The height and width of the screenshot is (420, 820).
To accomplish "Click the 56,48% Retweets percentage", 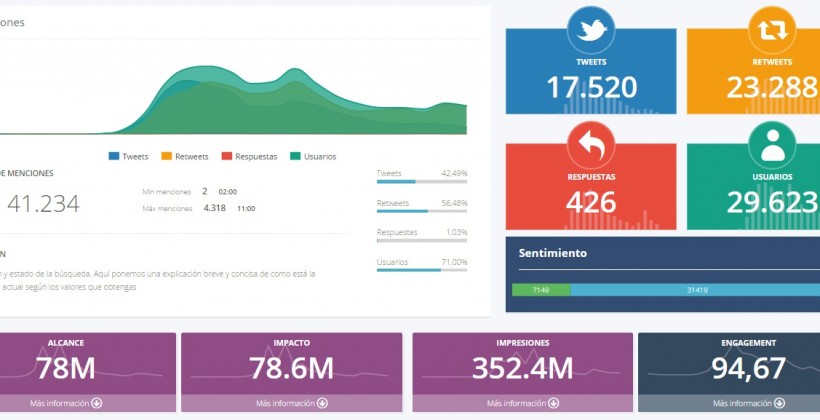I will pyautogui.click(x=454, y=203).
